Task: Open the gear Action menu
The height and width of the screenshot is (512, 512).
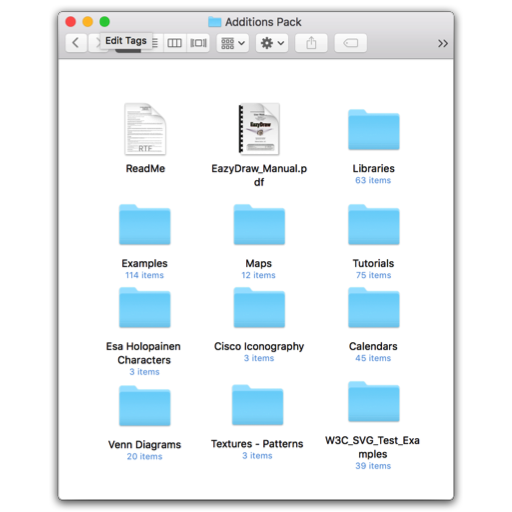Action: [x=272, y=43]
